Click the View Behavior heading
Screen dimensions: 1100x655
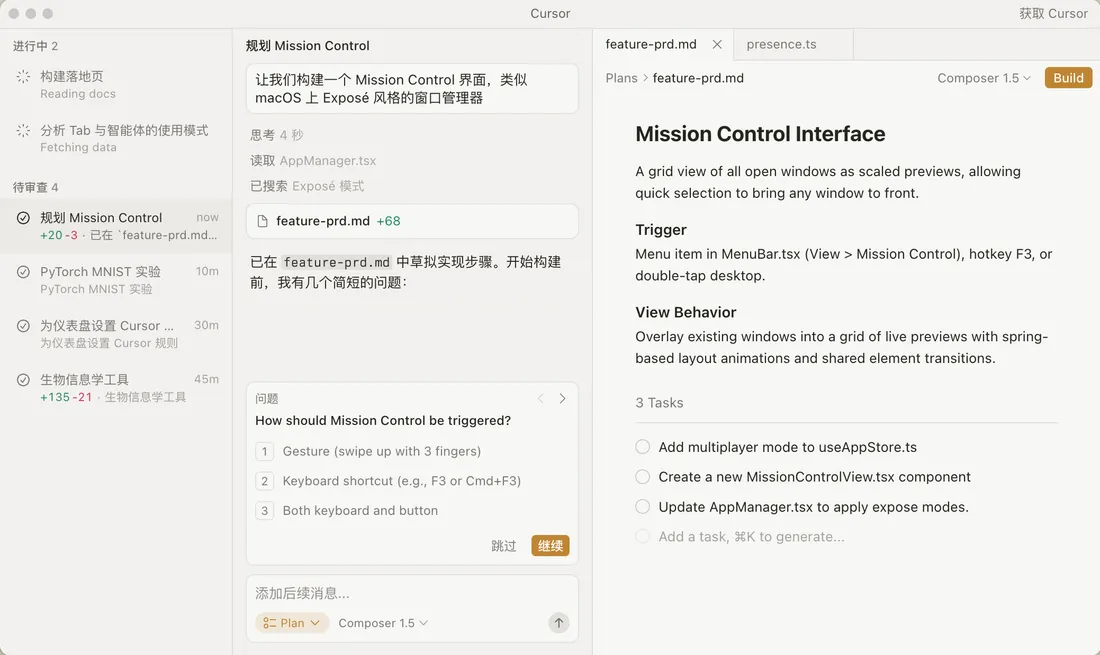pyautogui.click(x=685, y=313)
